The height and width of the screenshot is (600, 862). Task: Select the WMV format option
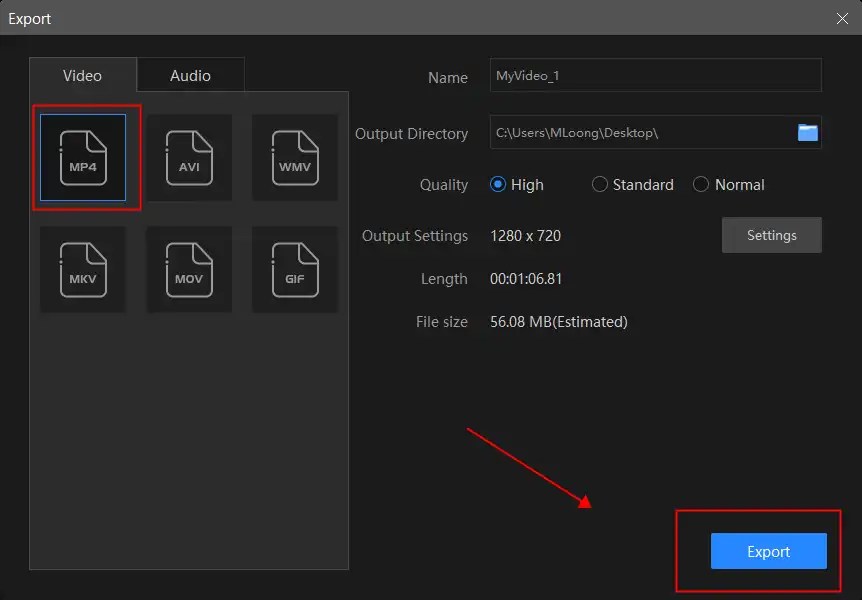[x=295, y=157]
